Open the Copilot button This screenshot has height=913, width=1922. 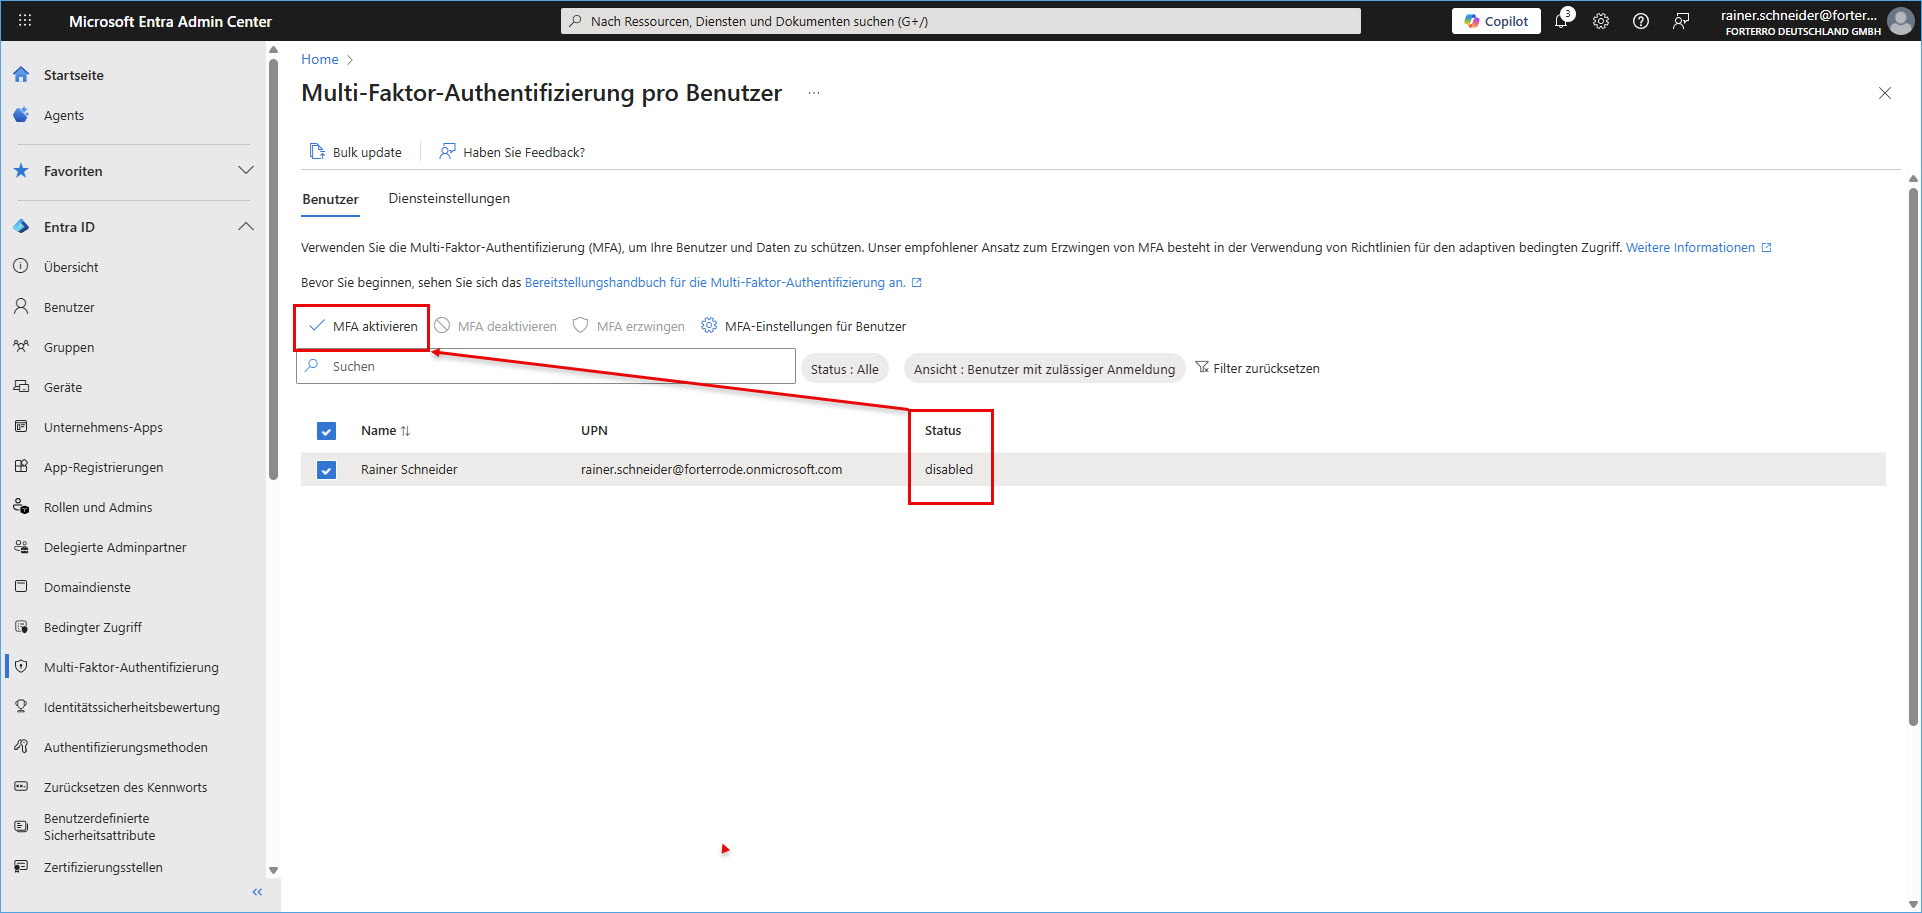coord(1496,21)
